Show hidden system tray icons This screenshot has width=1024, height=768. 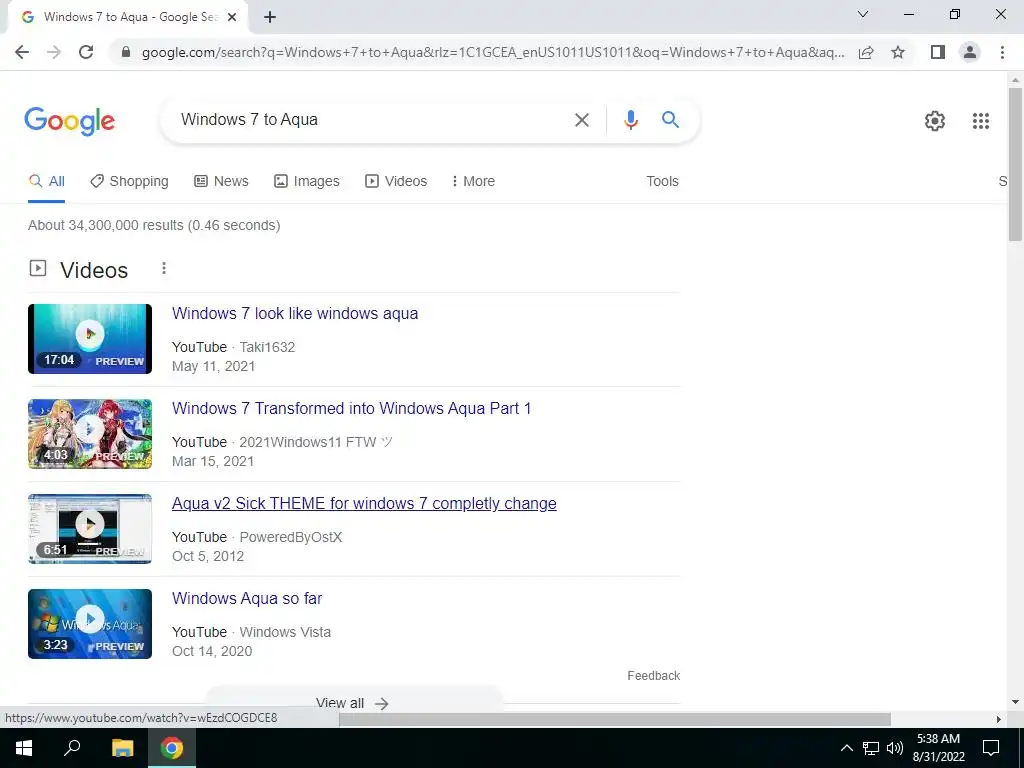pyautogui.click(x=846, y=748)
